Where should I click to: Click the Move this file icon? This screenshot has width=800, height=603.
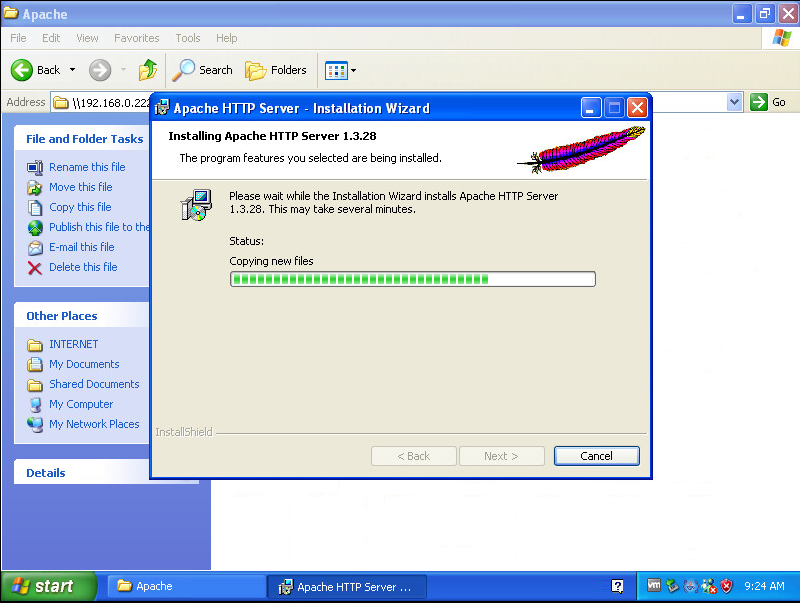pos(35,187)
